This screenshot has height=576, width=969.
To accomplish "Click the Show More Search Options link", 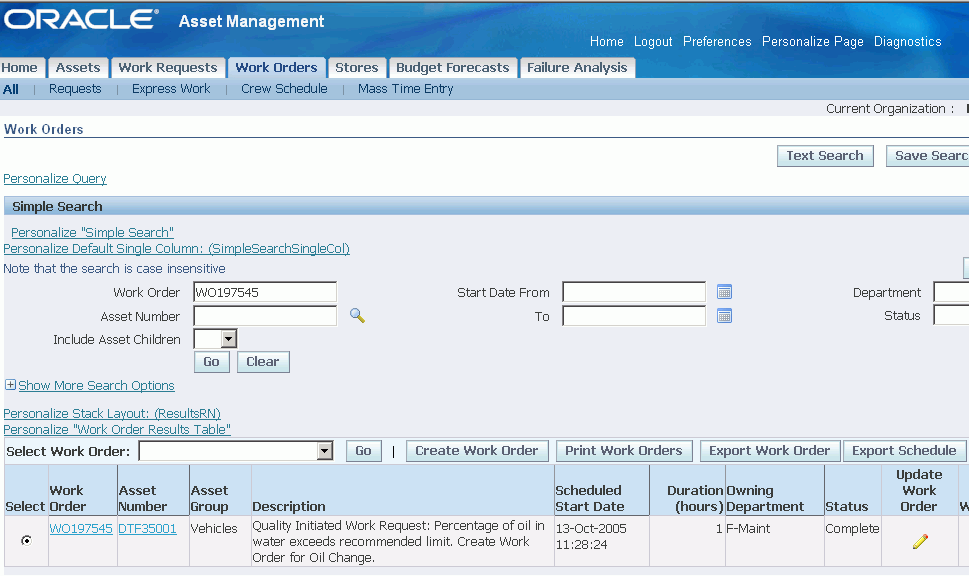I will (x=96, y=386).
